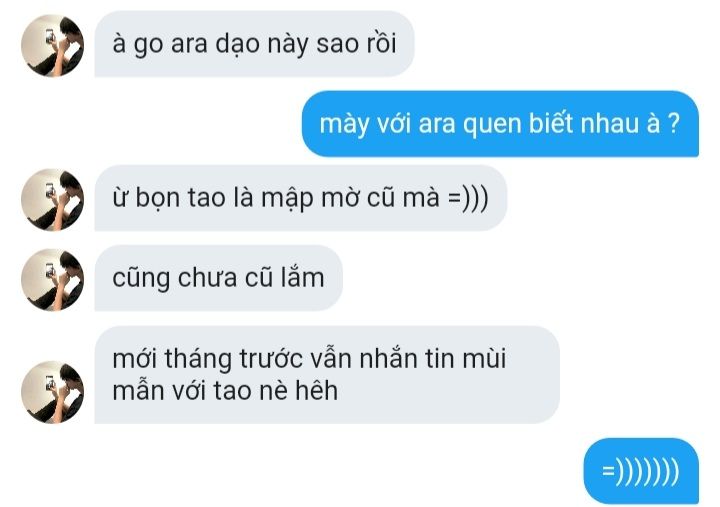Click the question mark in the blue message
720x507 pixels.
pyautogui.click(x=673, y=124)
